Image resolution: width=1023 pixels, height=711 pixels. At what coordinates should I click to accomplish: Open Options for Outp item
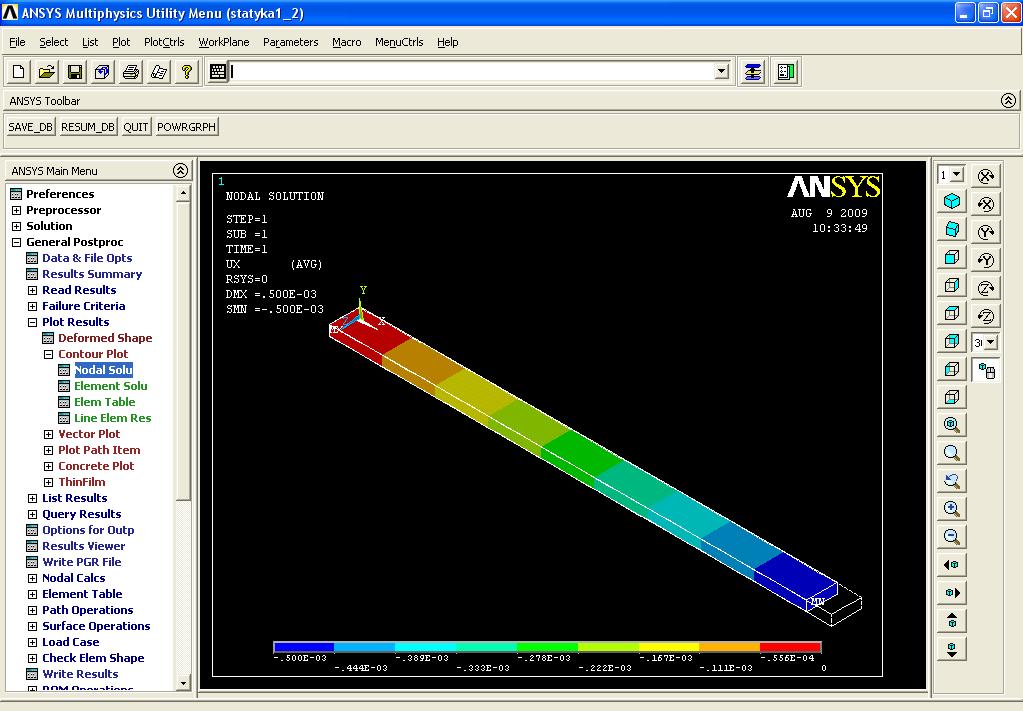tap(88, 530)
